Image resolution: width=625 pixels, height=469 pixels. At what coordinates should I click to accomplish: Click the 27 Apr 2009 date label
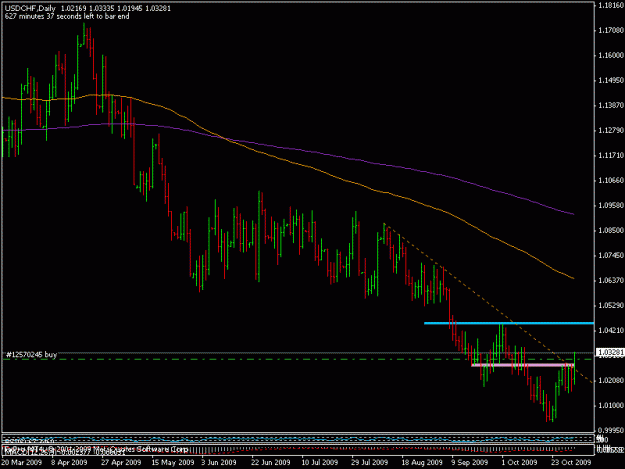tap(121, 463)
